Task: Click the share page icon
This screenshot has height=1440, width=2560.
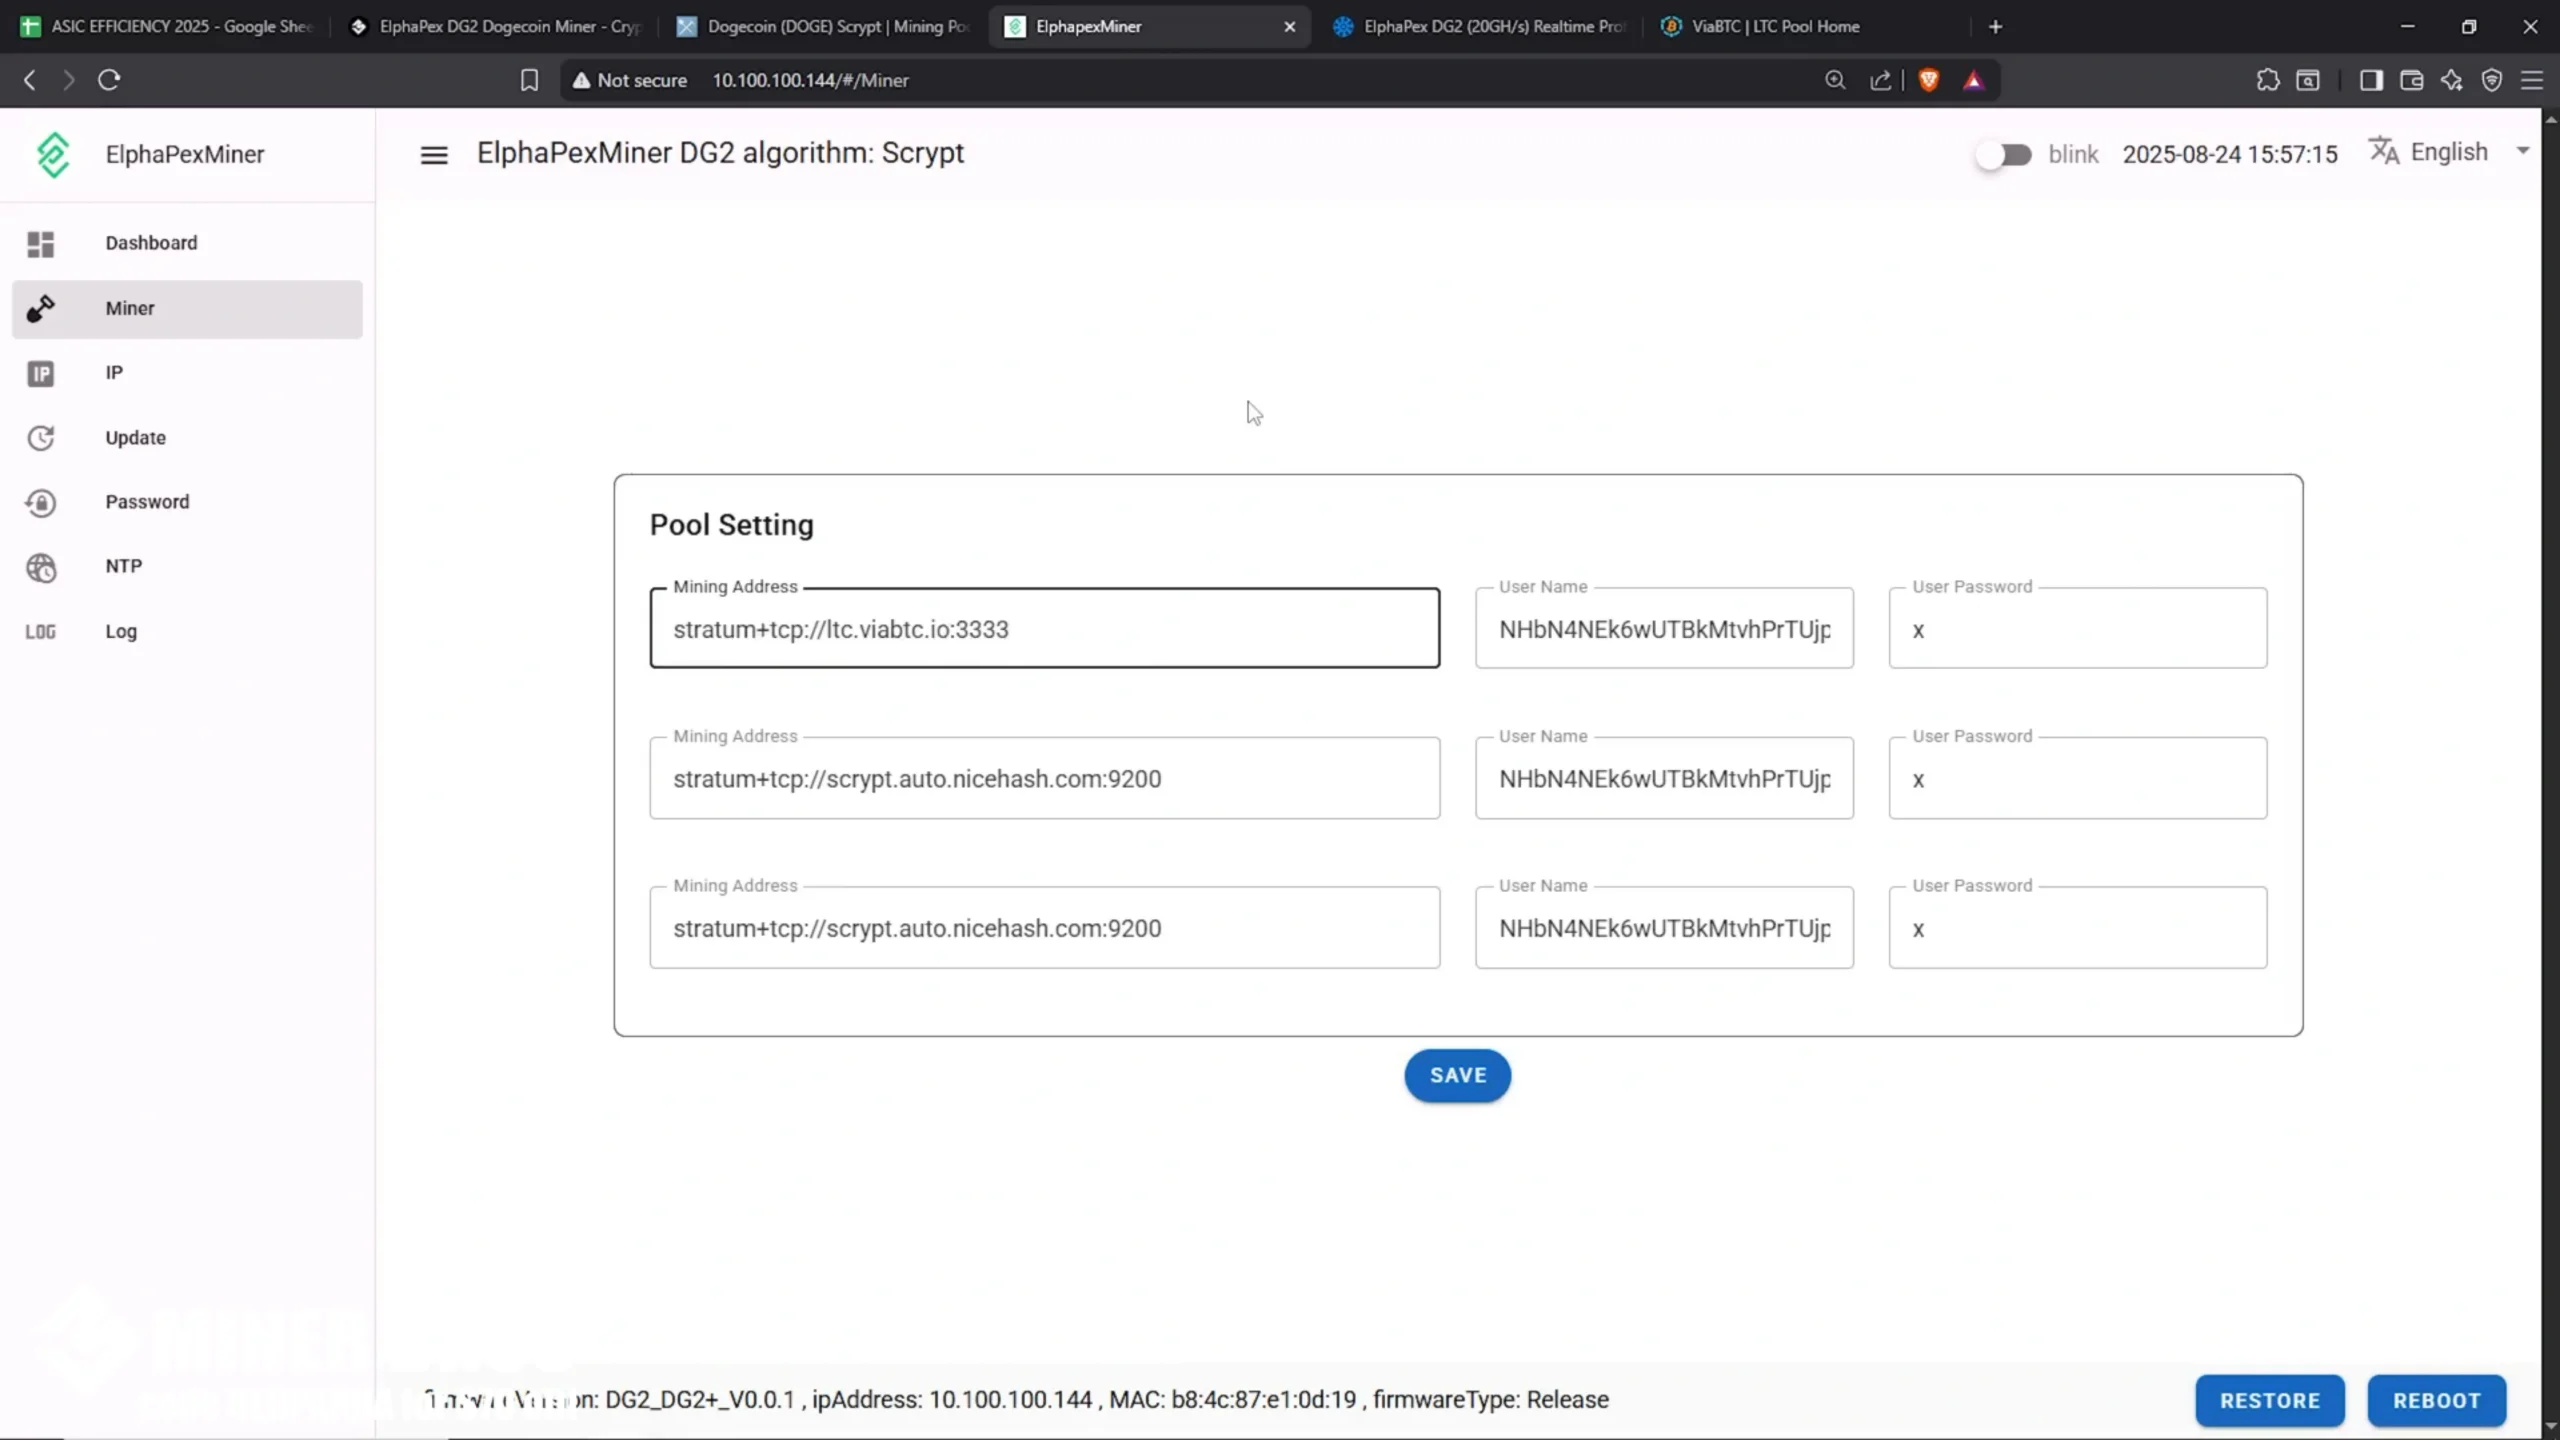Action: click(x=1880, y=80)
